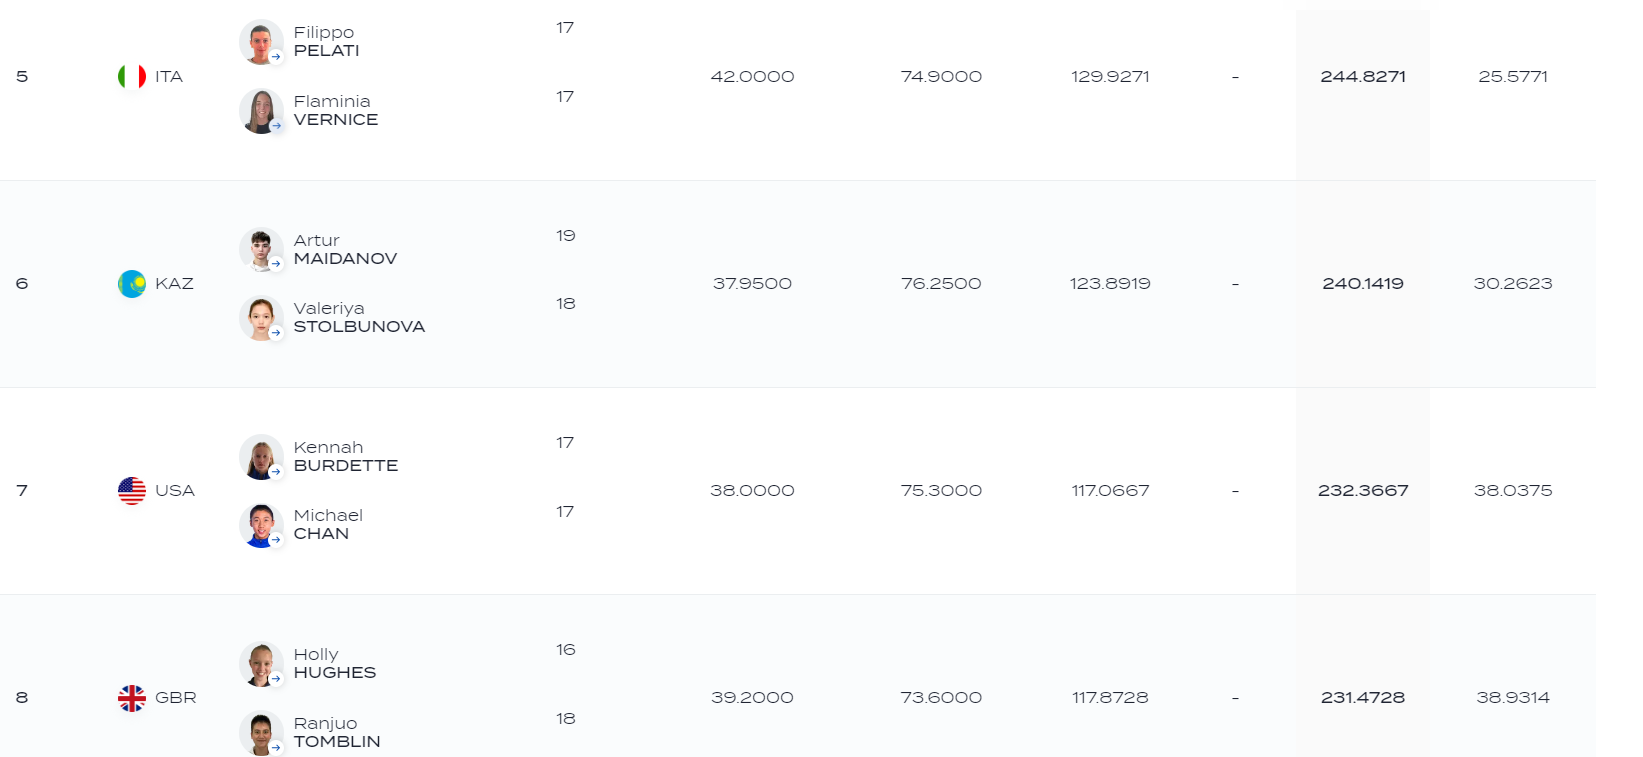Follow the Kennah BURDETTE name link
The image size is (1643, 757).
(346, 457)
